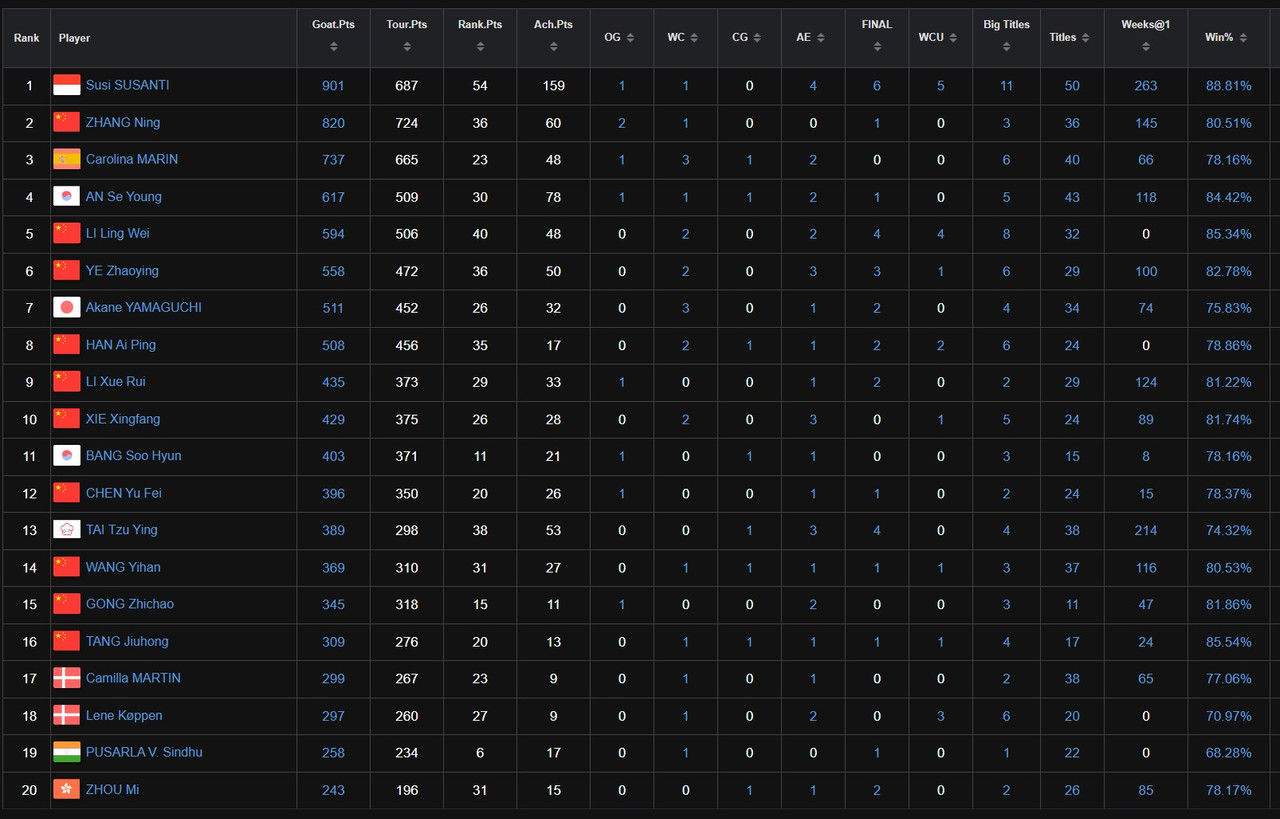Click Goat points value 901

[x=333, y=85]
